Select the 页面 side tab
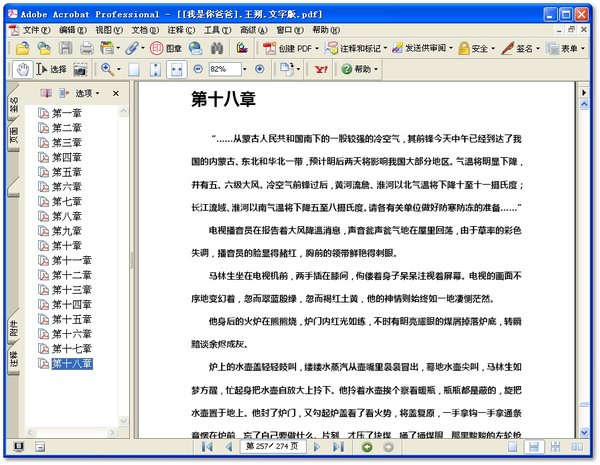The width and height of the screenshot is (600, 465). (x=13, y=136)
